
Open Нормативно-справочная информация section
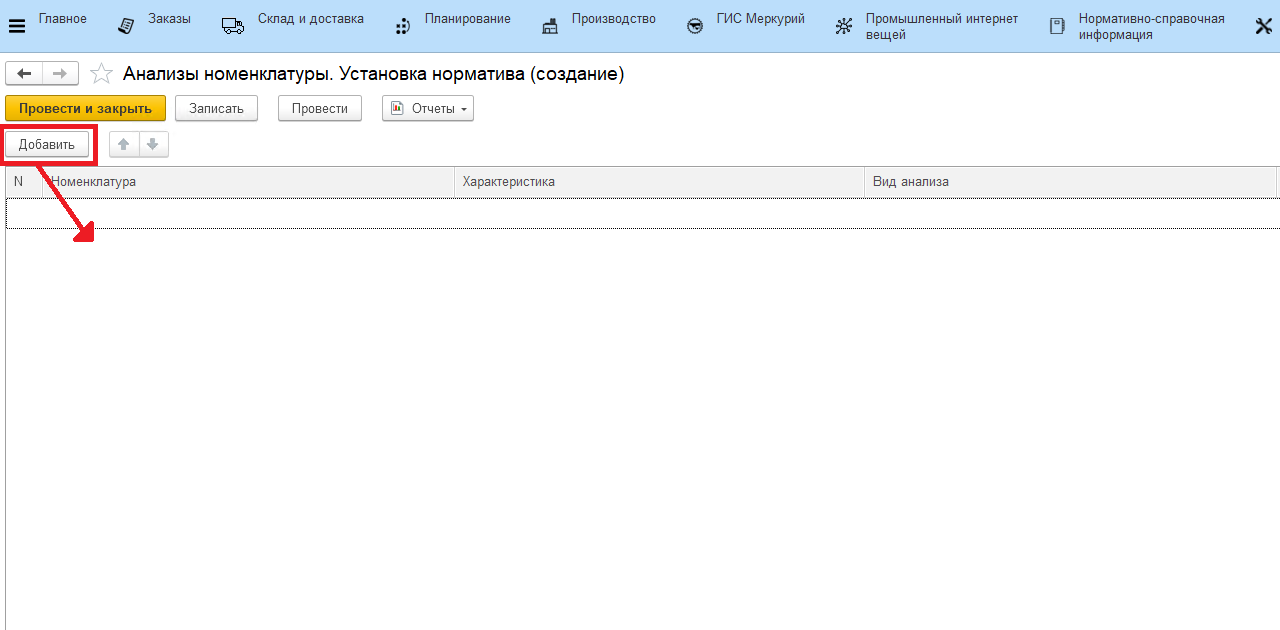1150,26
